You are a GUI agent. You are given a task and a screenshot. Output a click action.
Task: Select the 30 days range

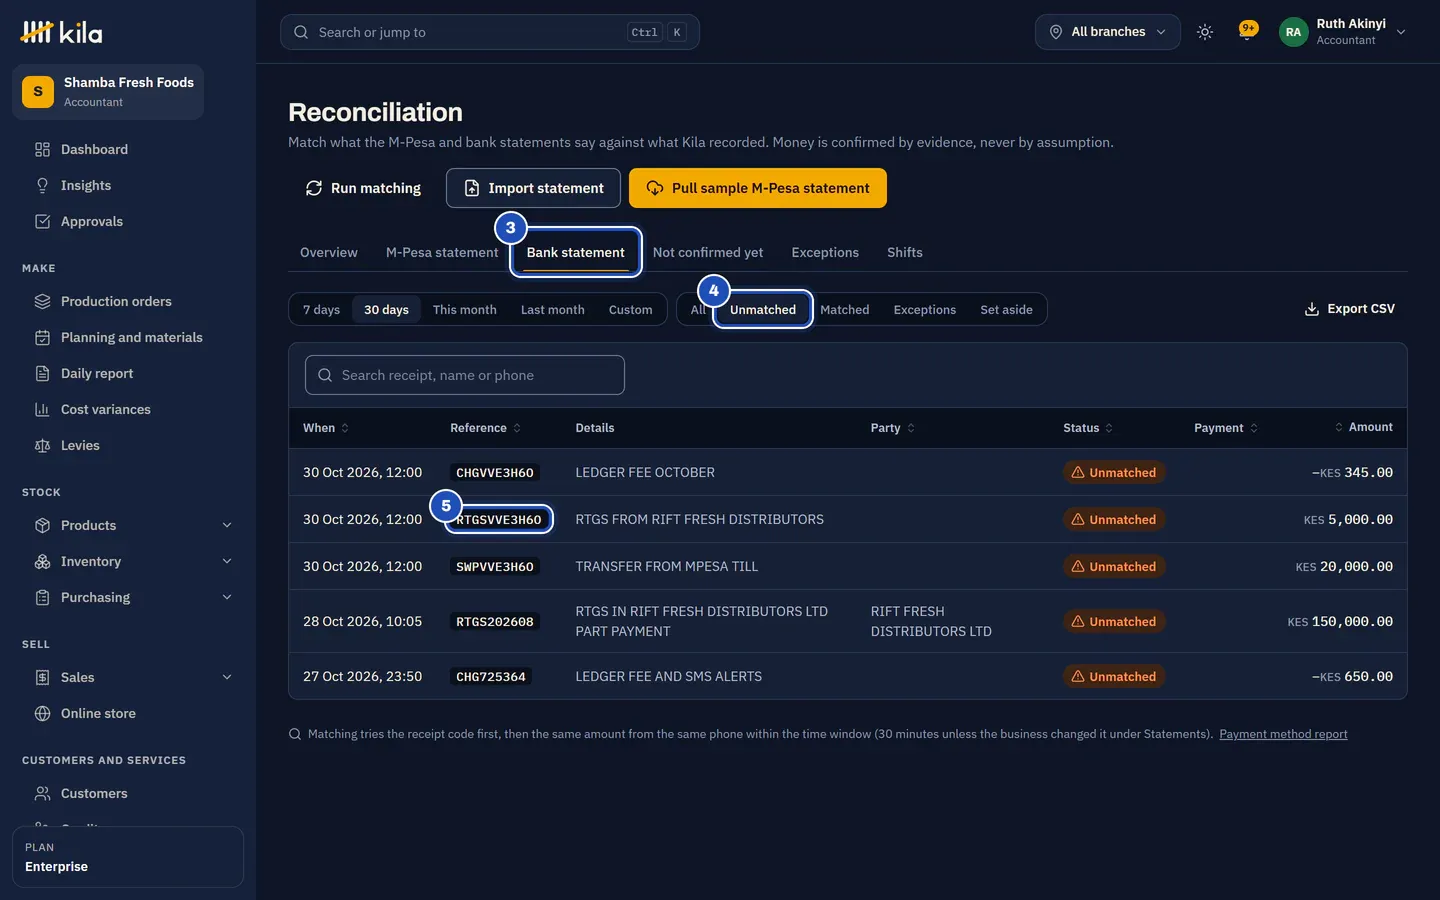pos(386,310)
